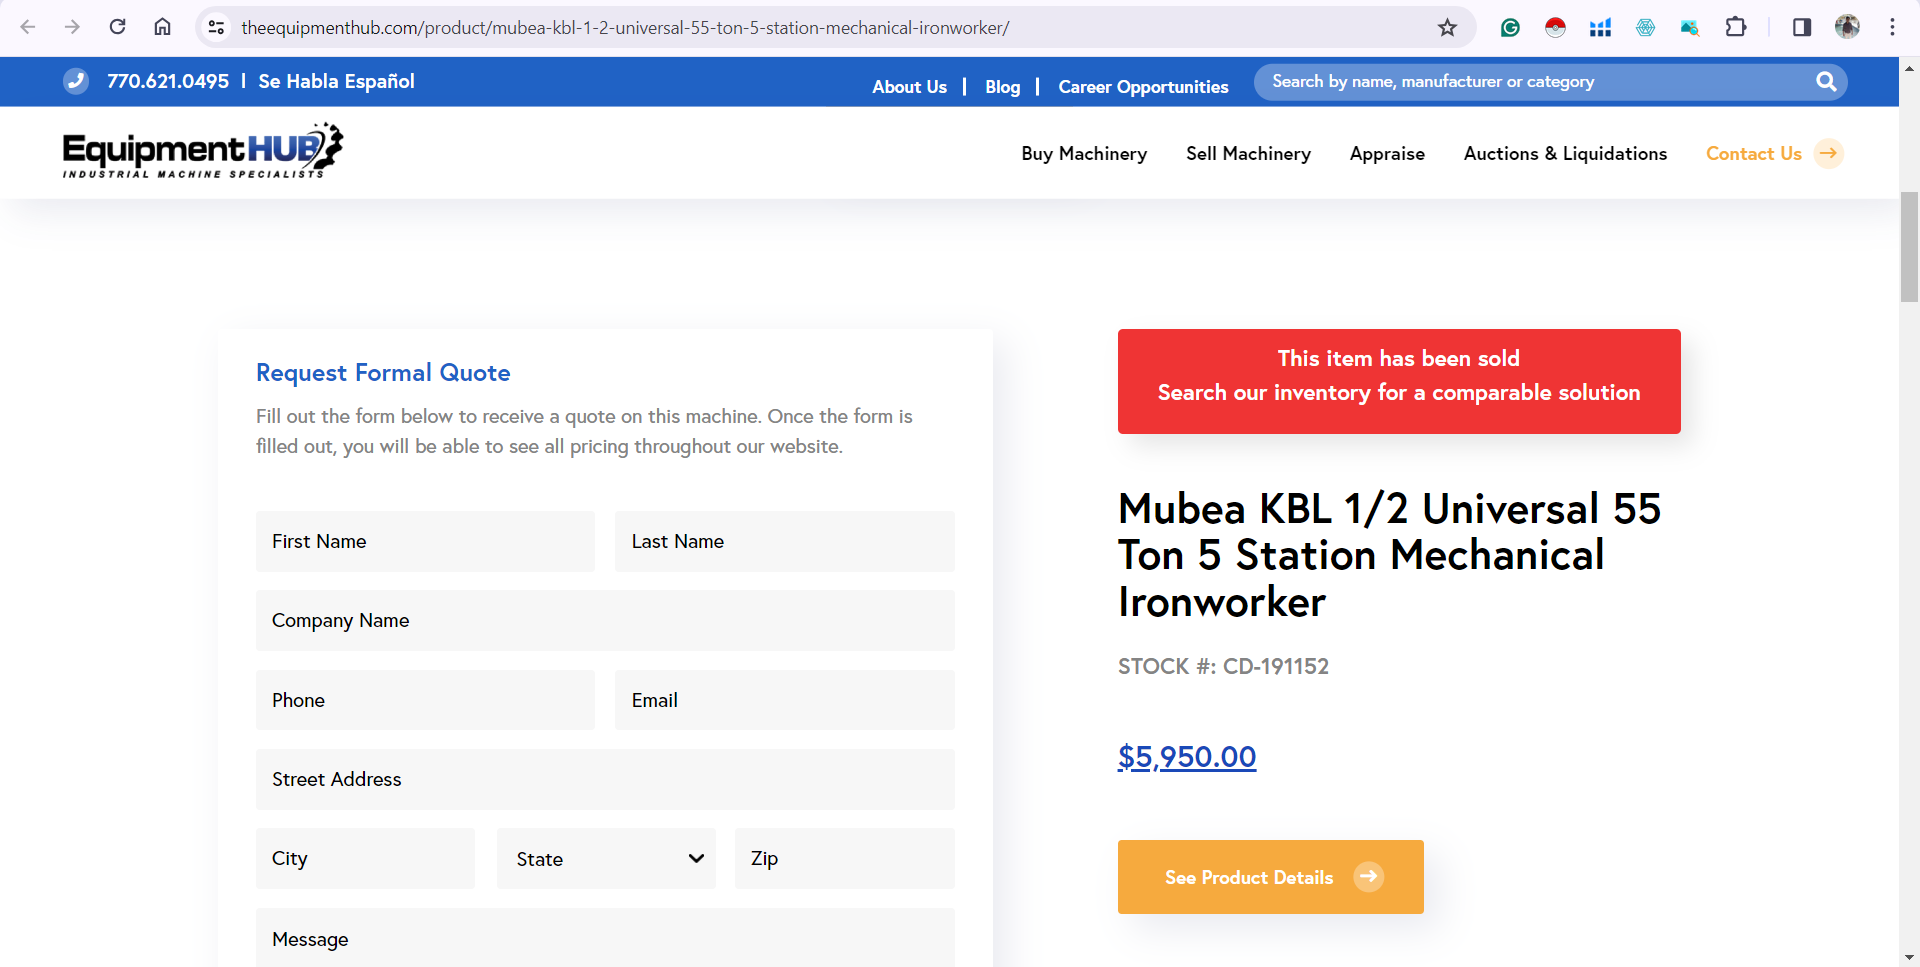Screen dimensions: 1920x967
Task: Go back to the previous page
Action: [28, 27]
